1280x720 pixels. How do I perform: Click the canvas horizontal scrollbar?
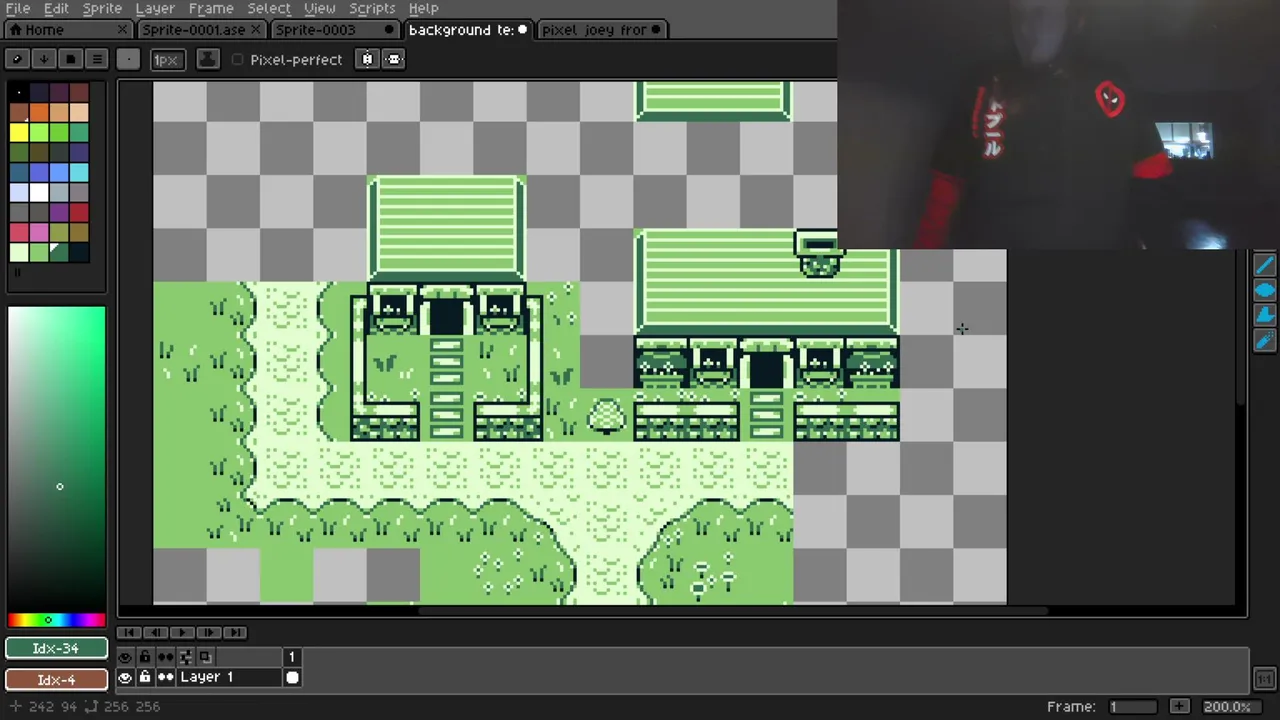coord(733,611)
